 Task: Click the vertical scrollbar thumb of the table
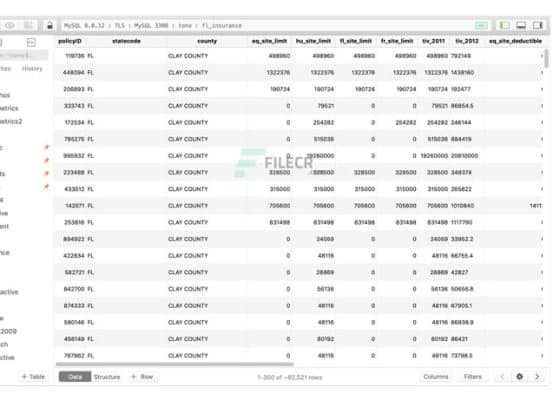tap(546, 59)
